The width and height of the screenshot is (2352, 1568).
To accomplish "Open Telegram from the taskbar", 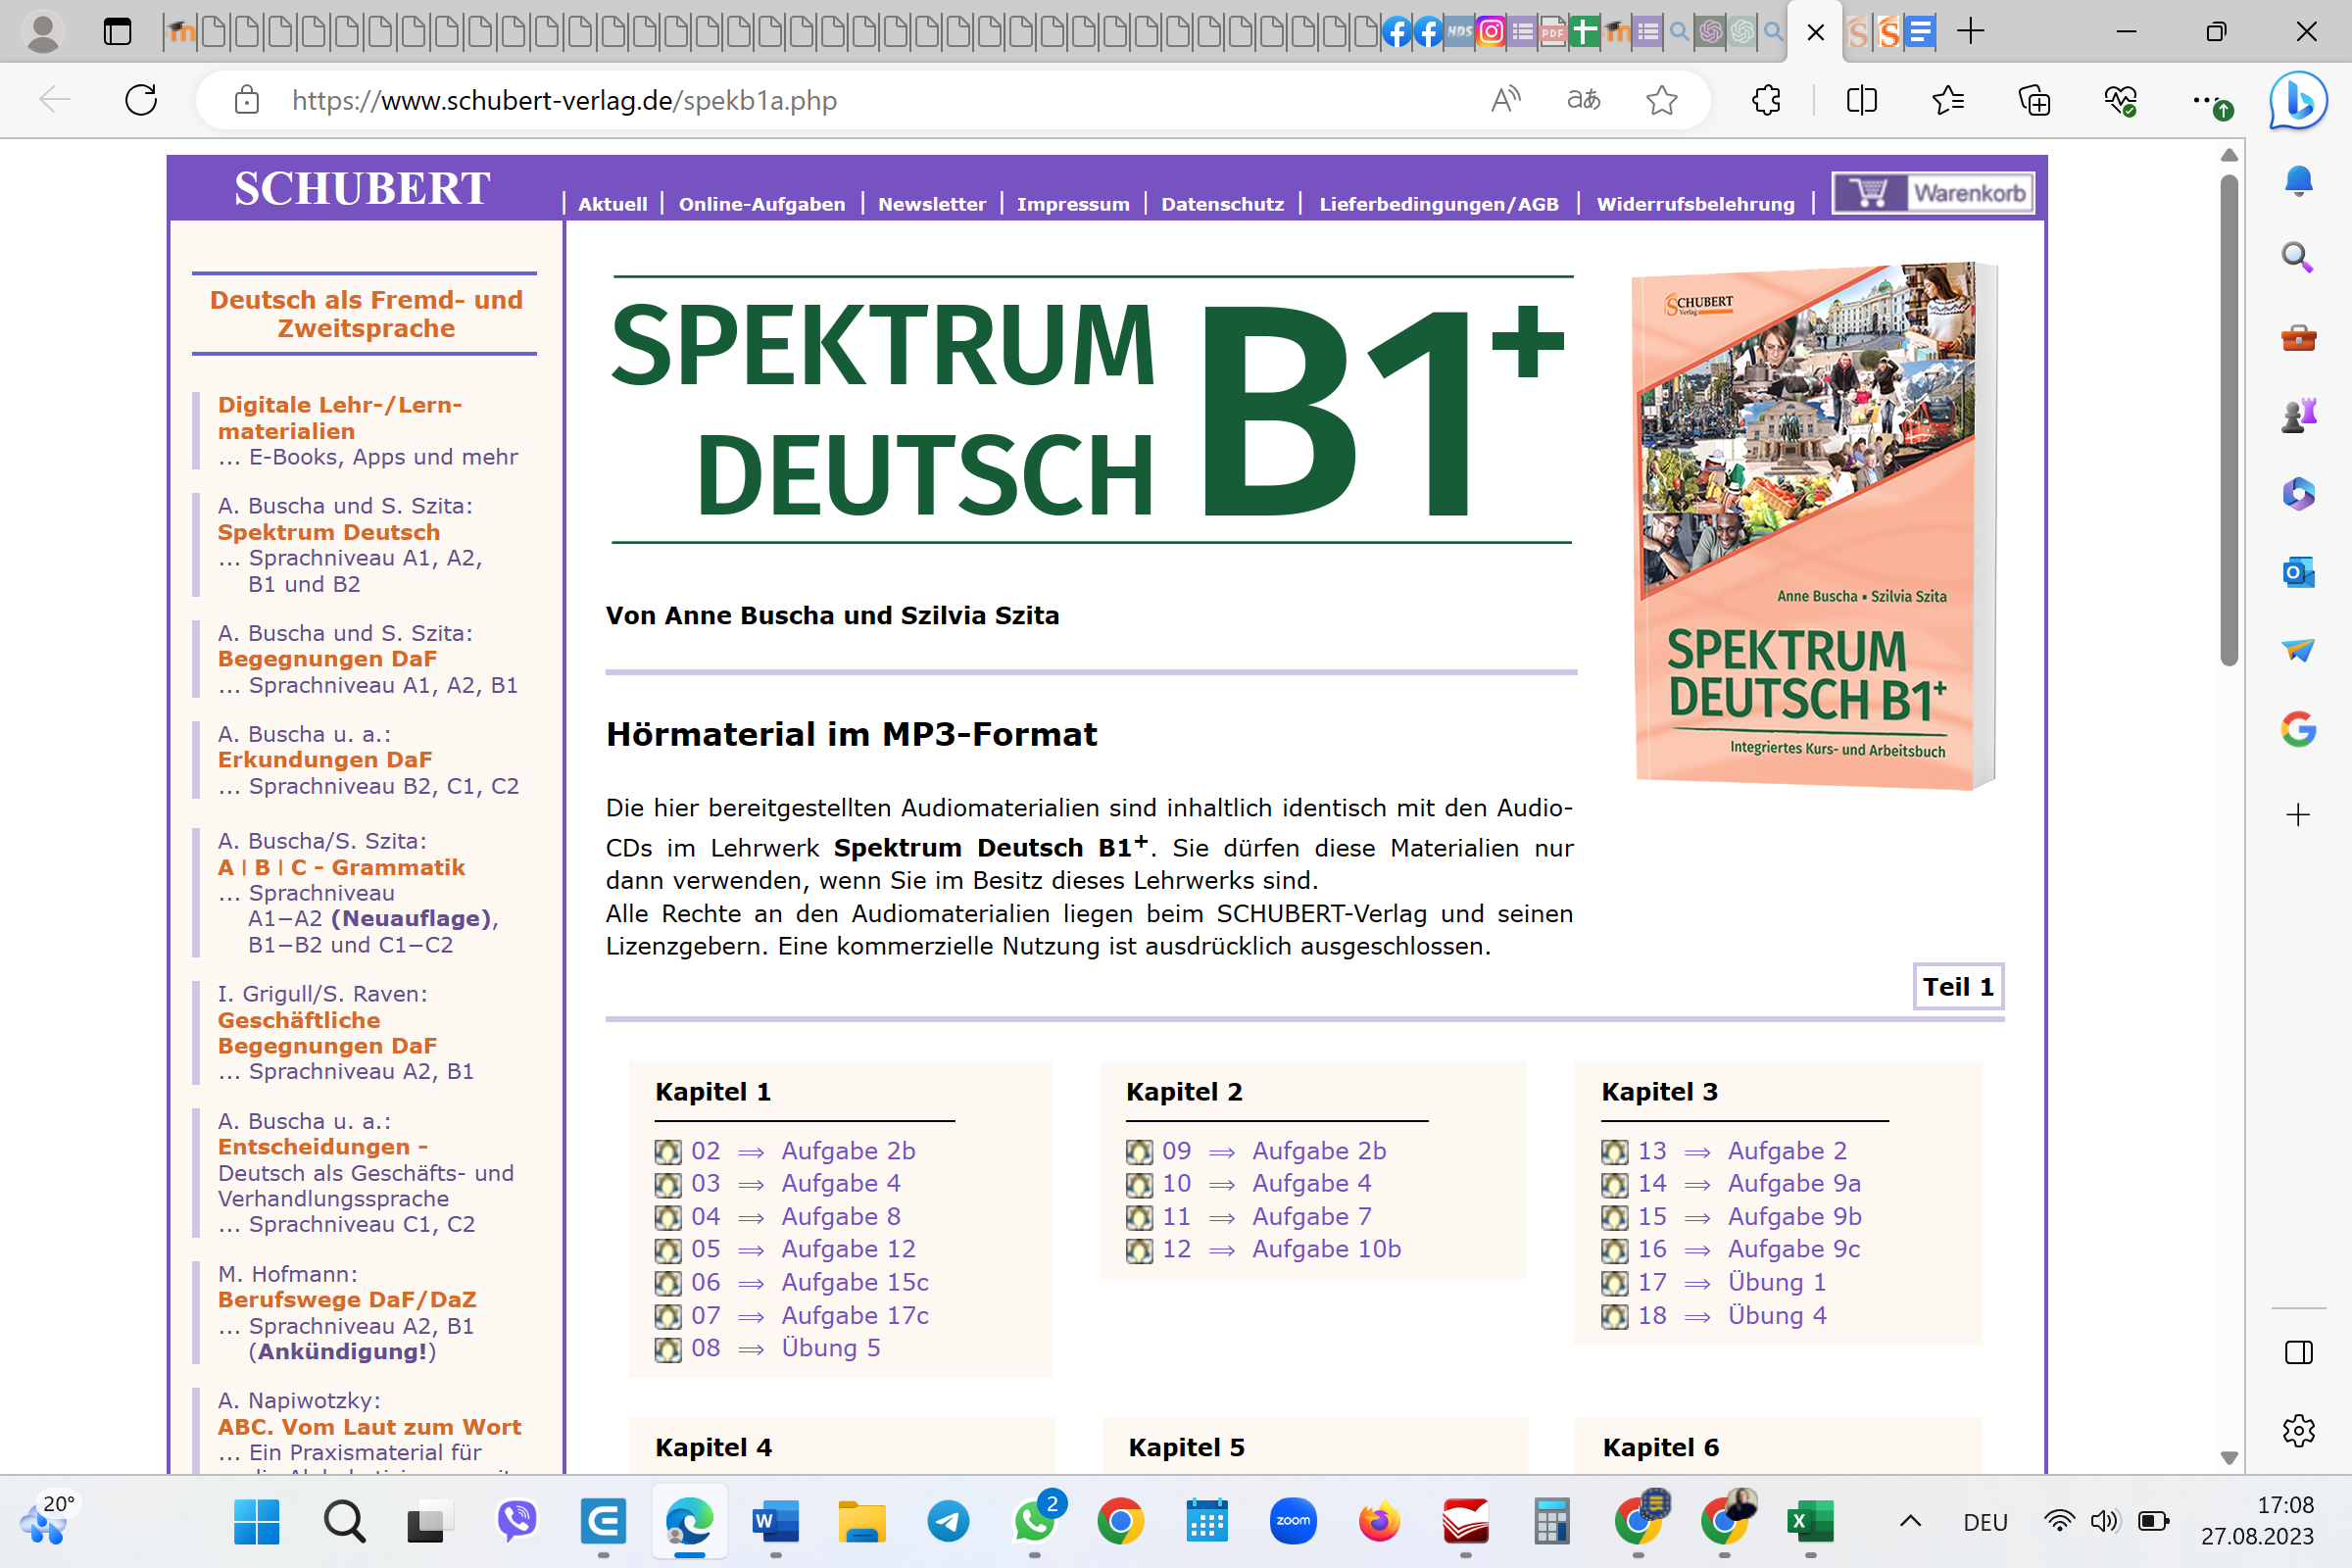I will [948, 1522].
